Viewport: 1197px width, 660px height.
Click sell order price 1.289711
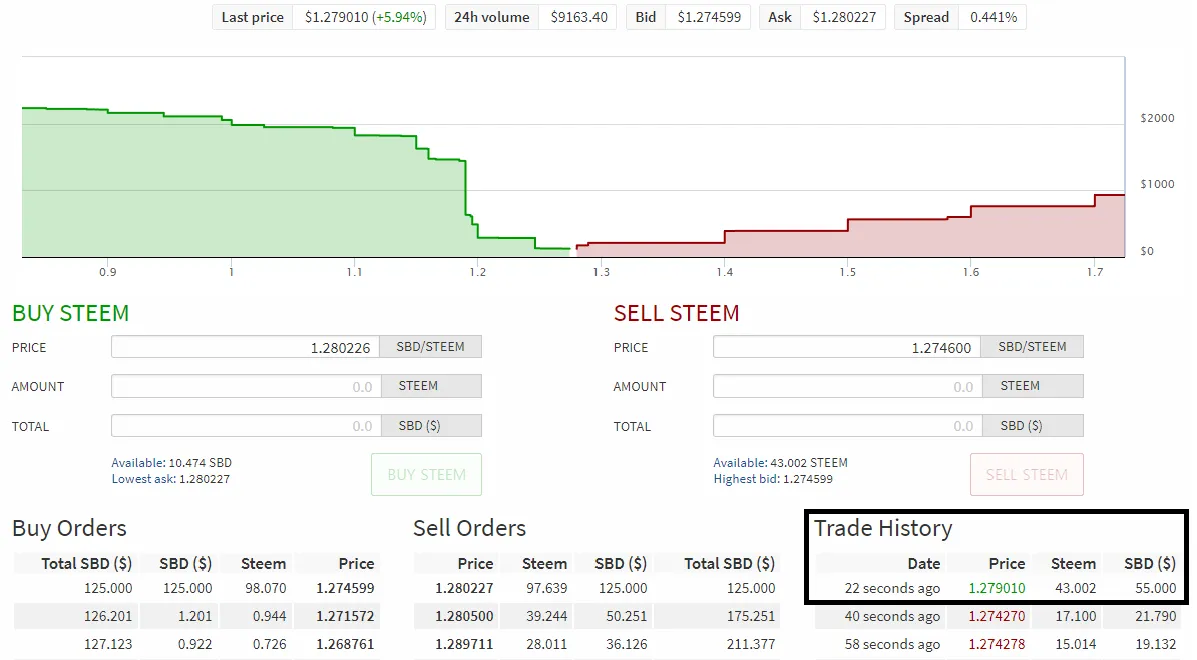click(x=464, y=644)
